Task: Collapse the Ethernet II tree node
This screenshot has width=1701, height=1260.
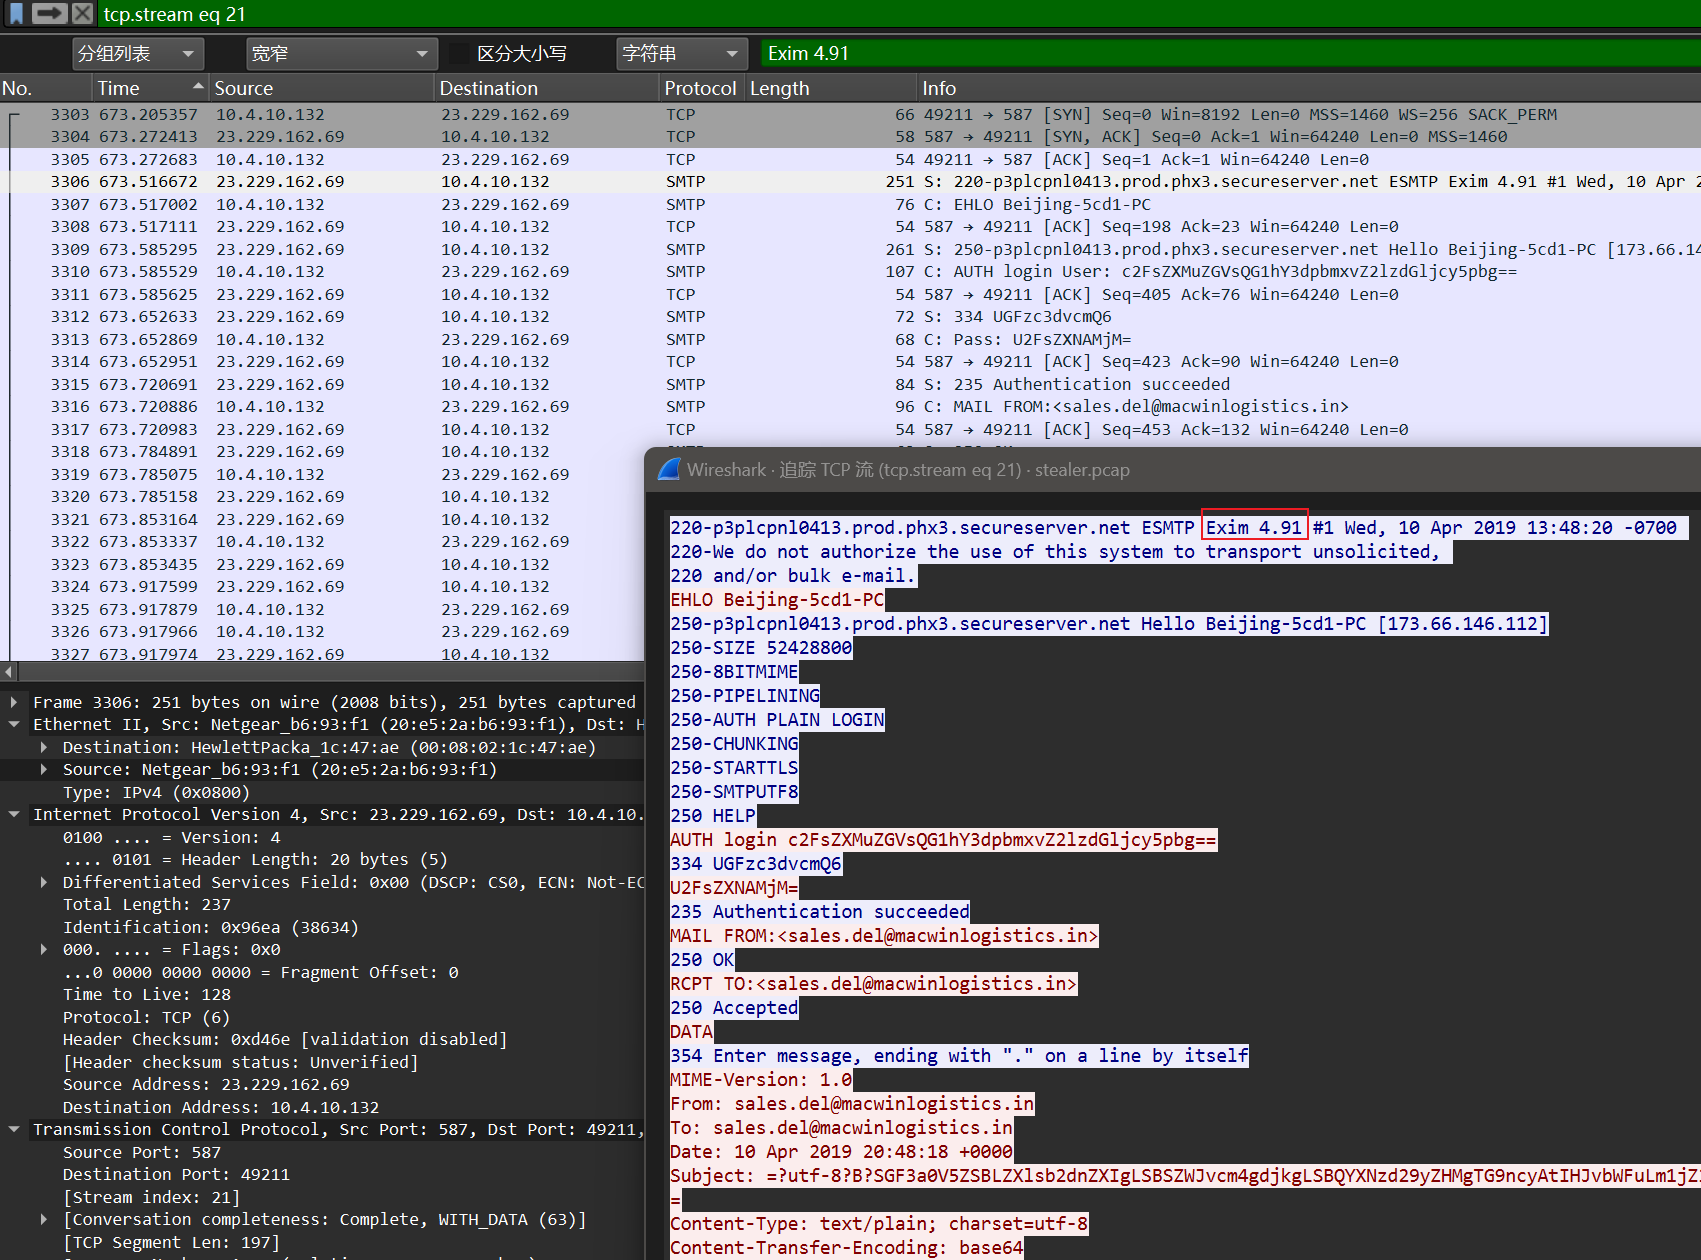Action: coord(14,724)
